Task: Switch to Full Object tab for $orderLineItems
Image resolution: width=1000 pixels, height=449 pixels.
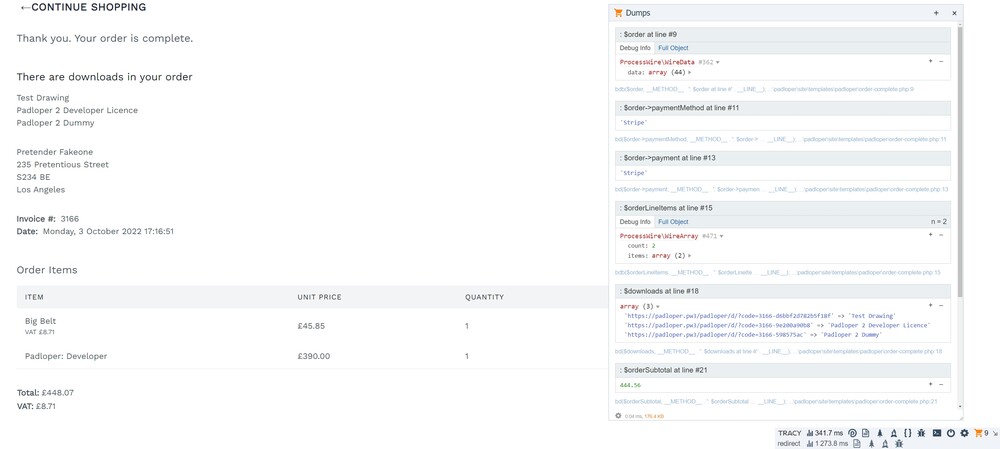Action: [x=673, y=222]
